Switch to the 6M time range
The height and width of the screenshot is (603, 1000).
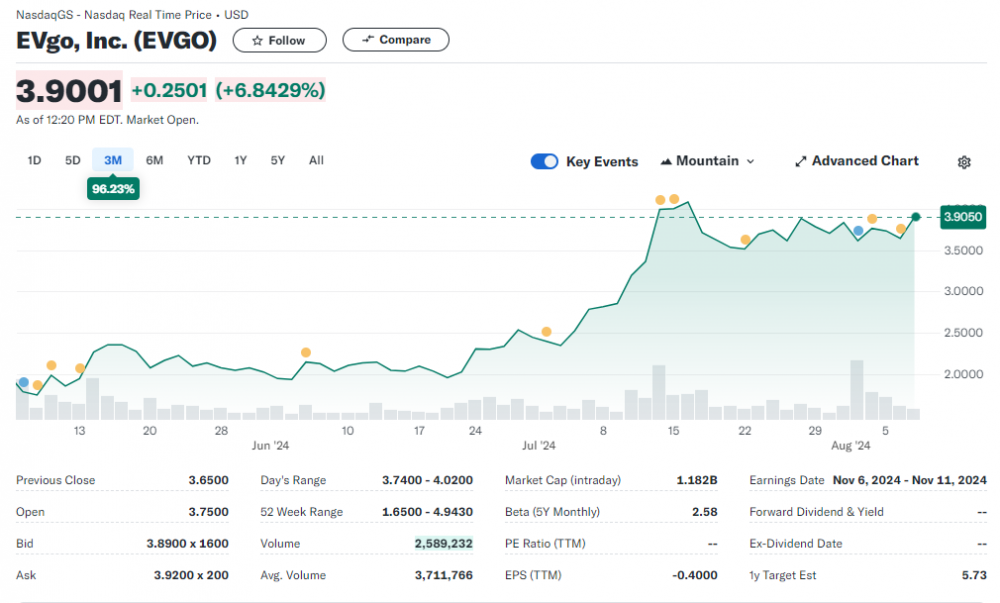(x=154, y=160)
